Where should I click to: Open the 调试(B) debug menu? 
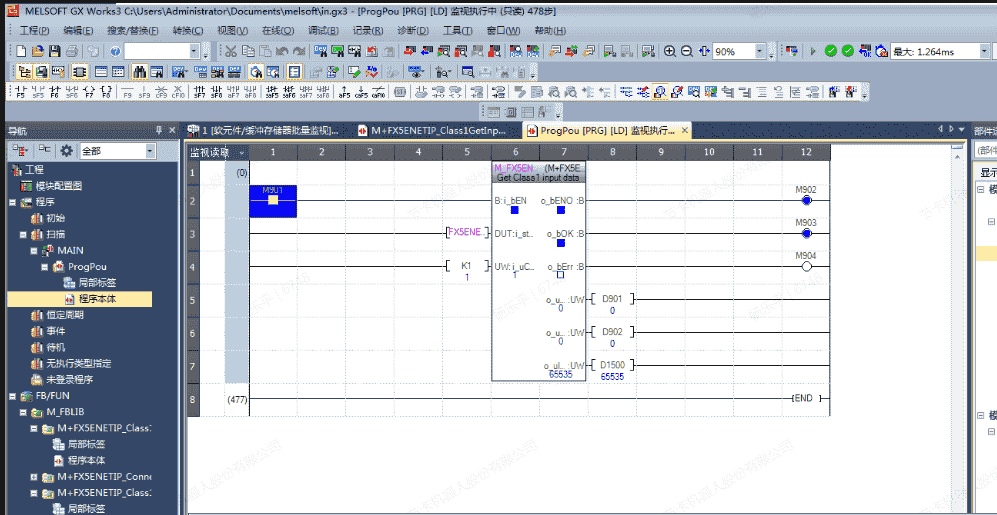pyautogui.click(x=322, y=31)
